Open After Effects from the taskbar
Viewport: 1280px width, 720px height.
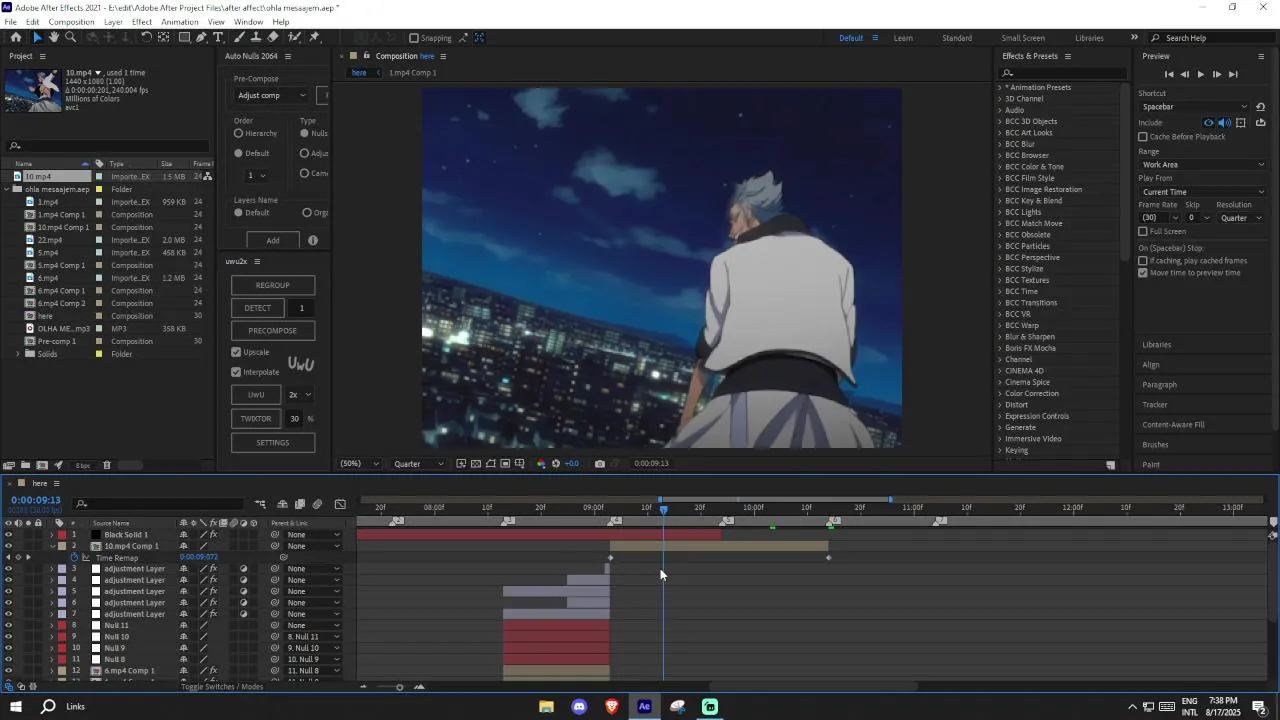click(x=644, y=706)
